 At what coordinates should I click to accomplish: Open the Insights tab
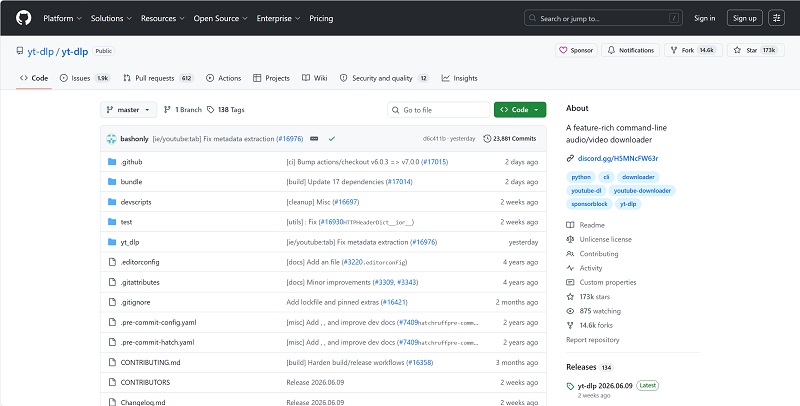tap(460, 78)
